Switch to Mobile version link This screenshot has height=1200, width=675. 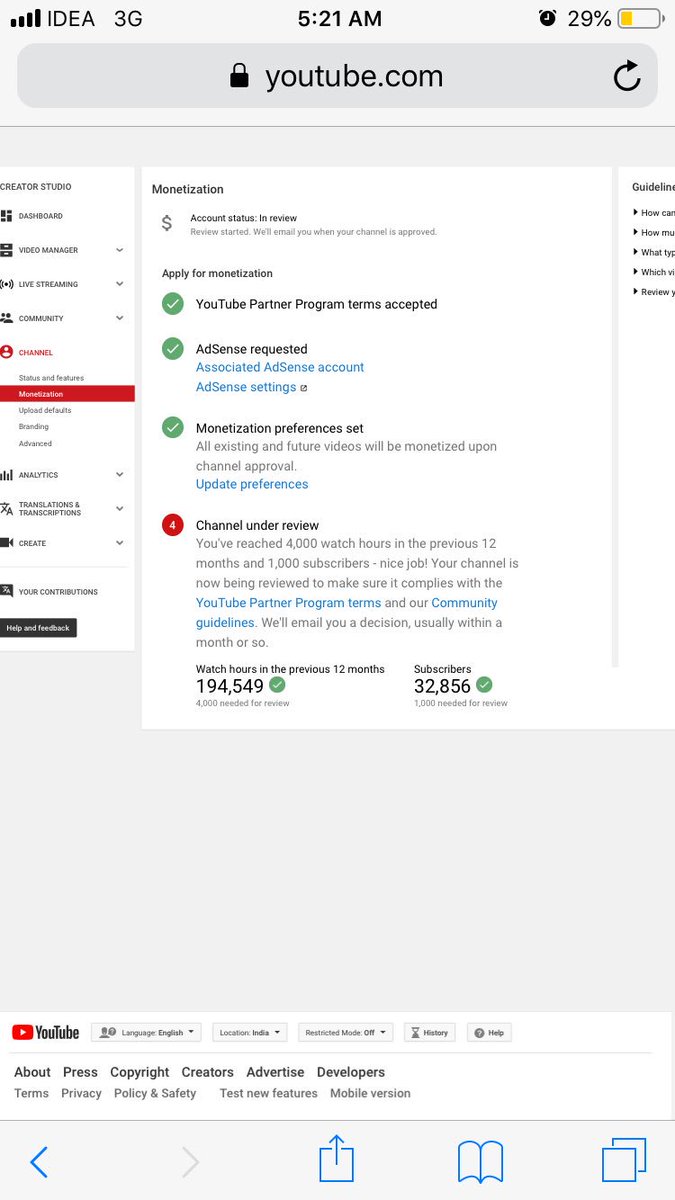370,1093
